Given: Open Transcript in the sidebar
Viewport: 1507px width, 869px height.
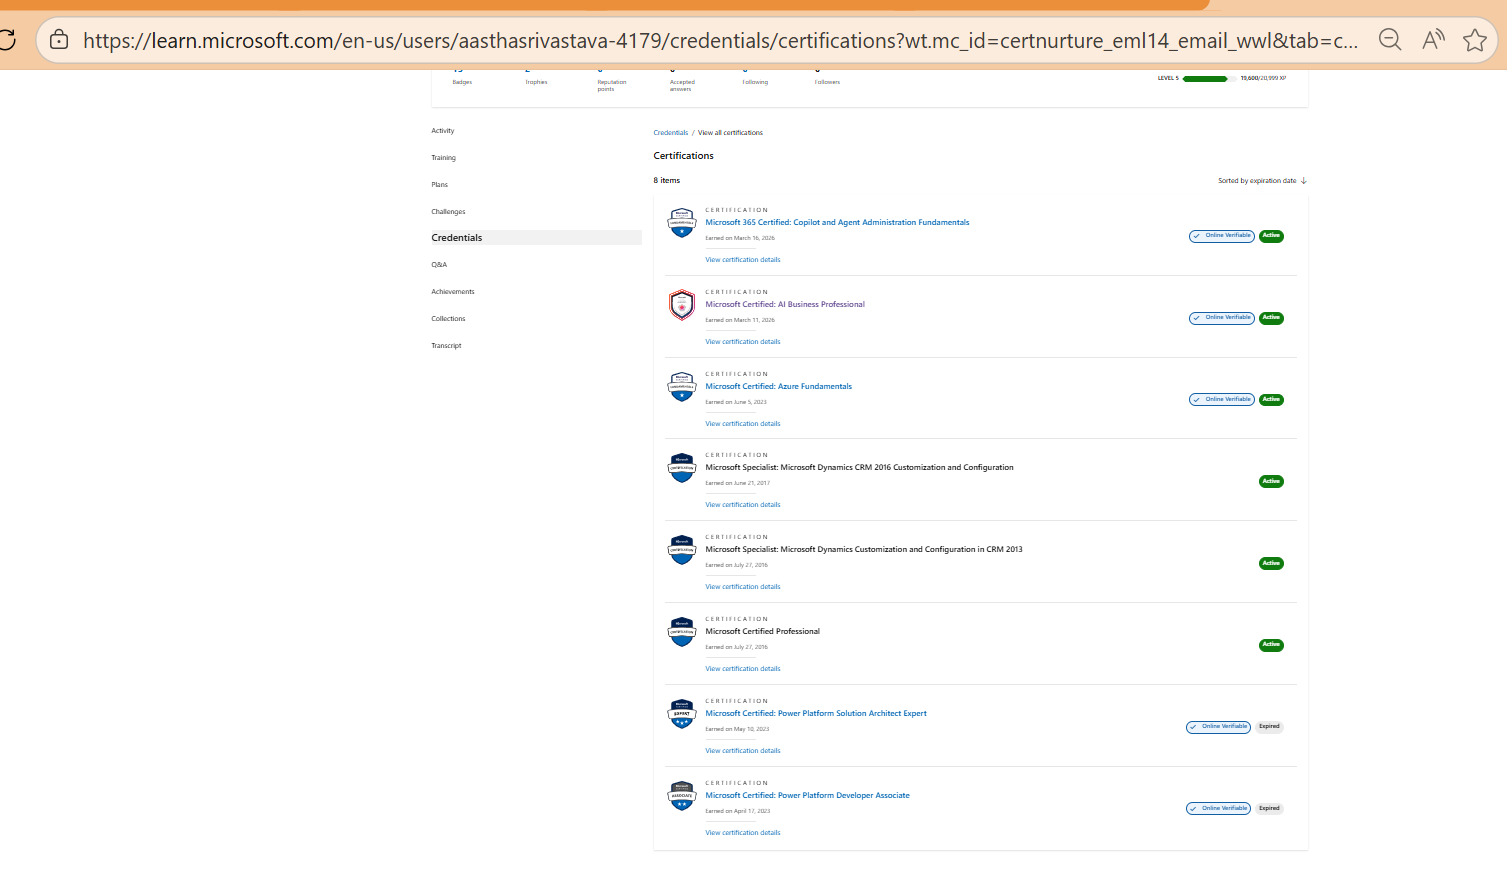Looking at the screenshot, I should (446, 346).
